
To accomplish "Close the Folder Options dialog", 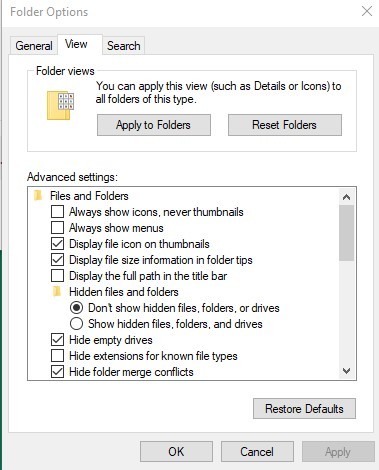I will point(367,11).
